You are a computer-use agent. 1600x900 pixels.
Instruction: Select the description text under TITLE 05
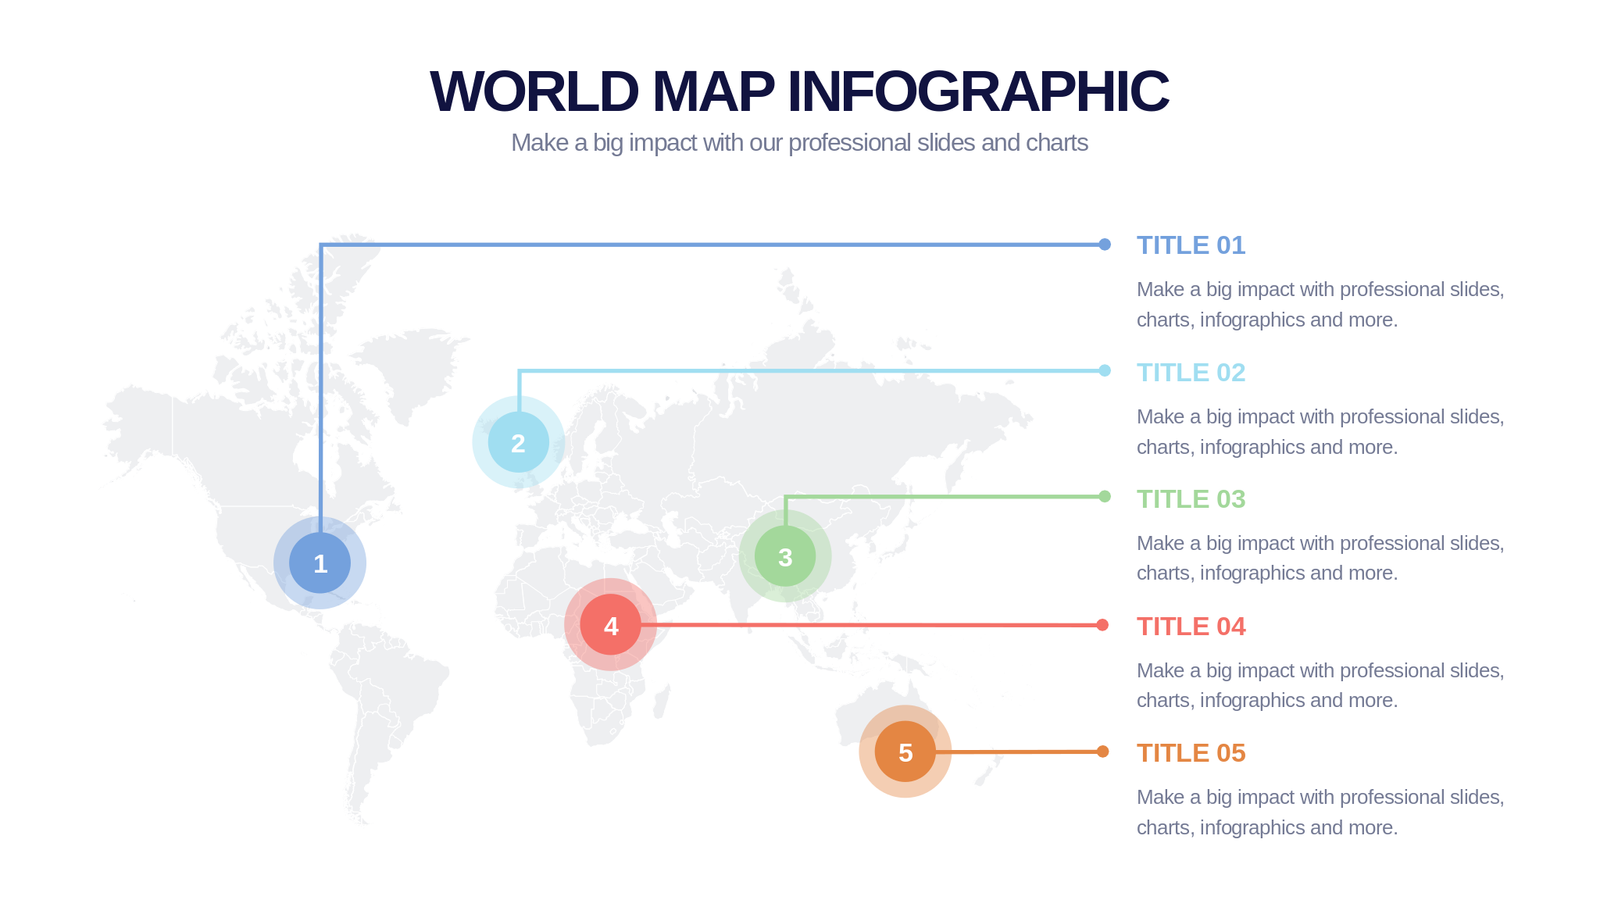coord(1320,812)
